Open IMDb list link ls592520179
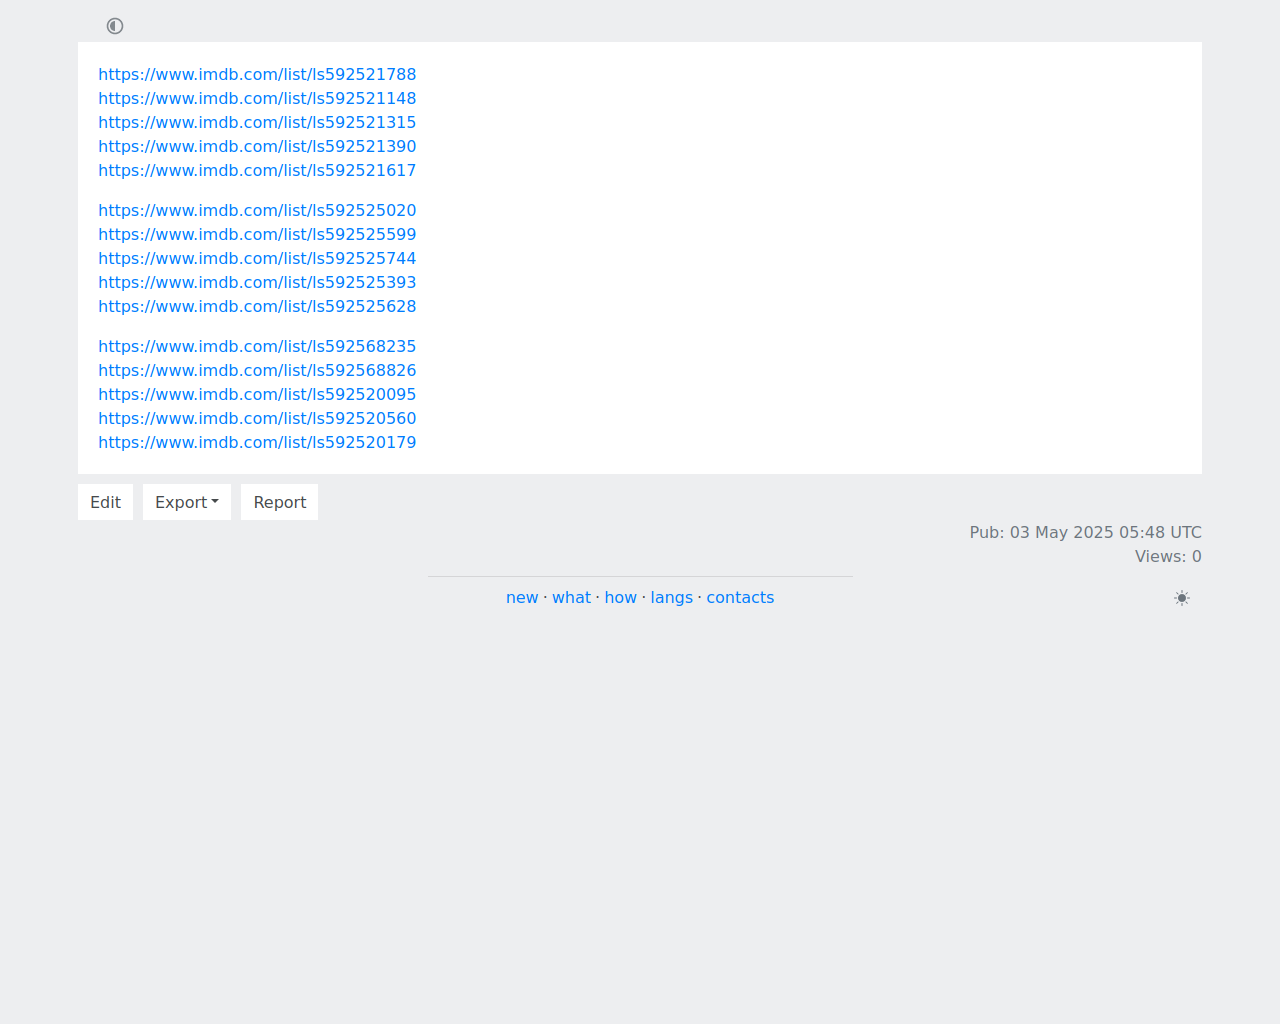The image size is (1280, 1024). pyautogui.click(x=257, y=442)
